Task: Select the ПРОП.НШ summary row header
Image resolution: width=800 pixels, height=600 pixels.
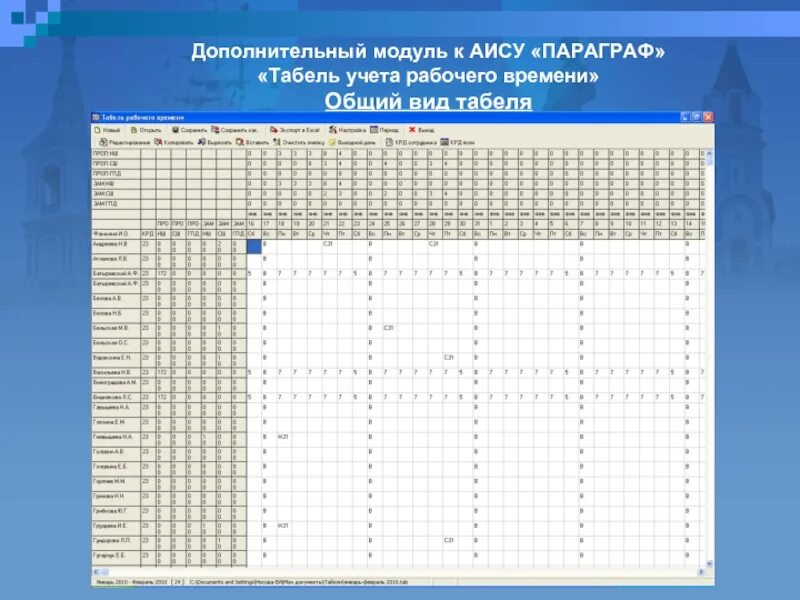Action: tap(116, 154)
